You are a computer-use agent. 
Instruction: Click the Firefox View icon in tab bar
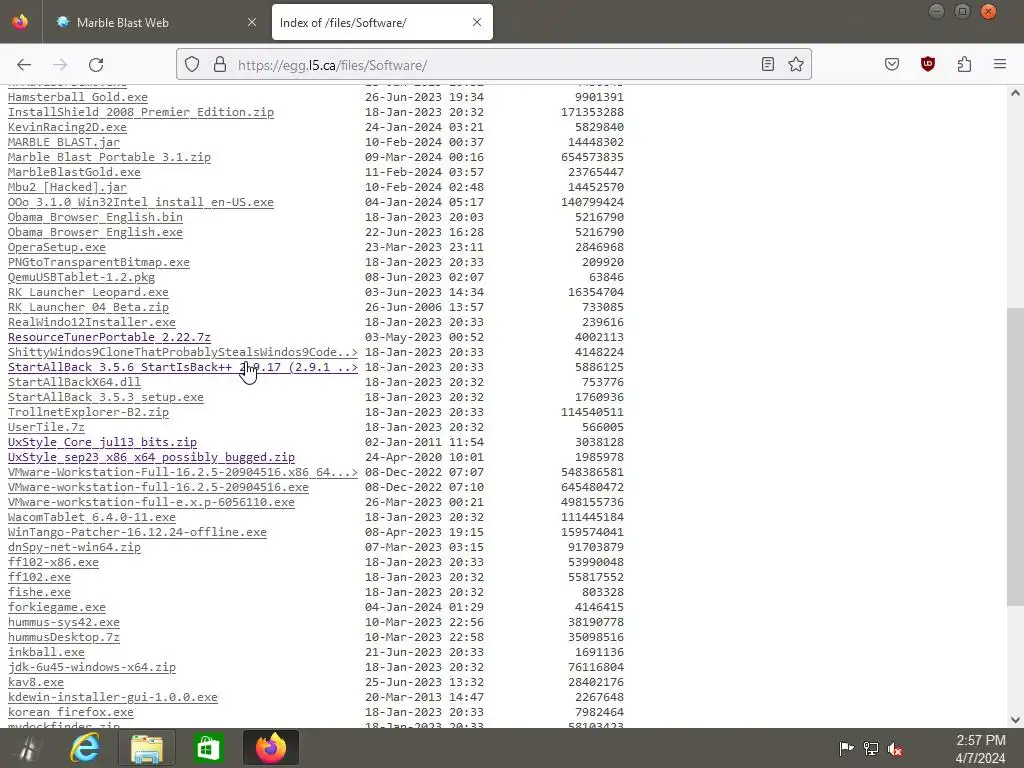pos(20,22)
